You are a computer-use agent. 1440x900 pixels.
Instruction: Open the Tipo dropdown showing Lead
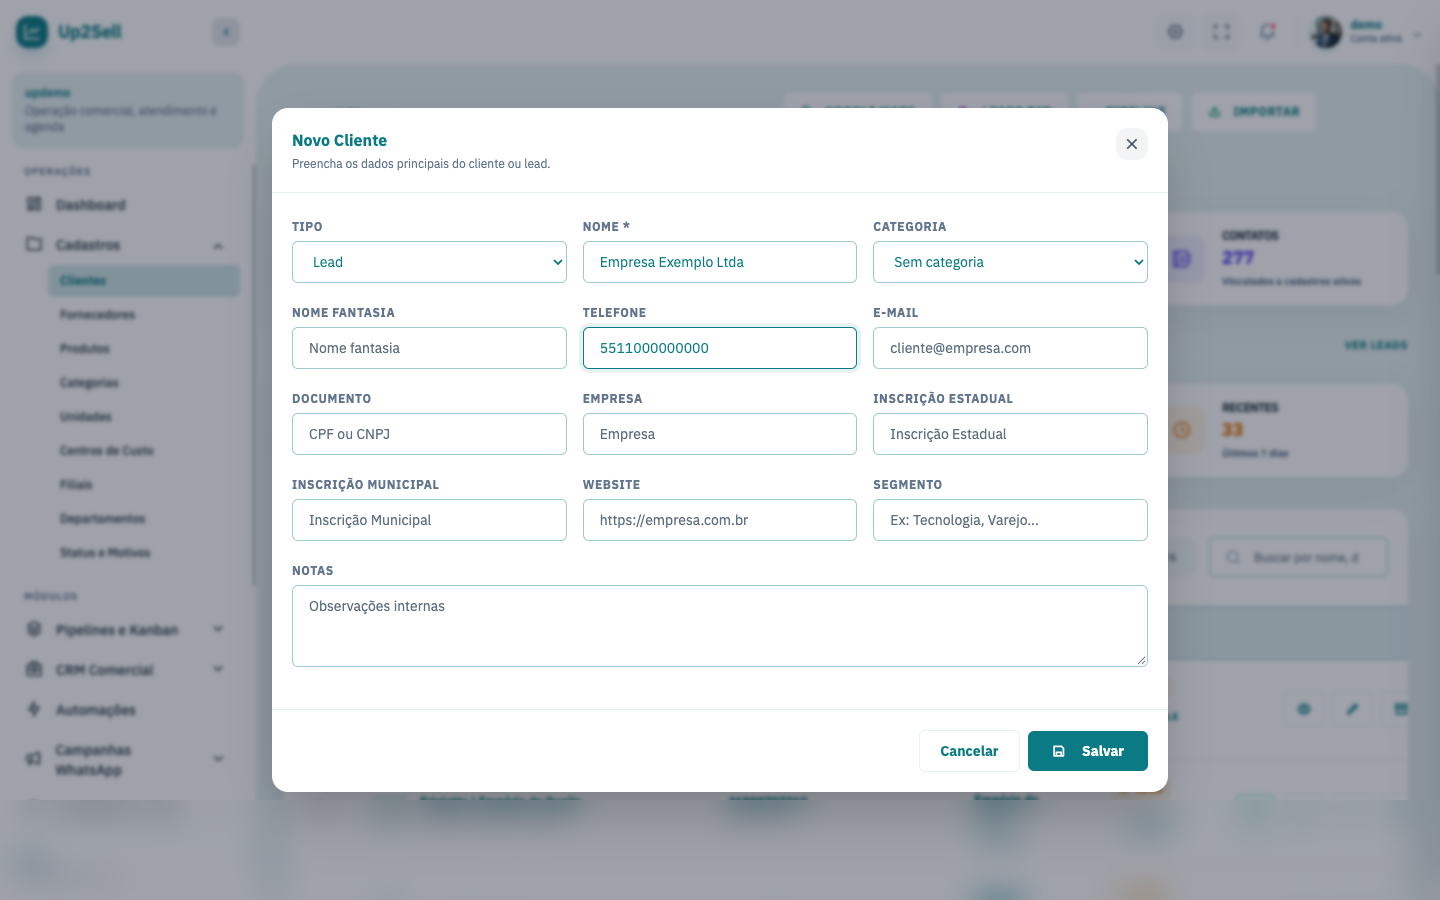(429, 262)
